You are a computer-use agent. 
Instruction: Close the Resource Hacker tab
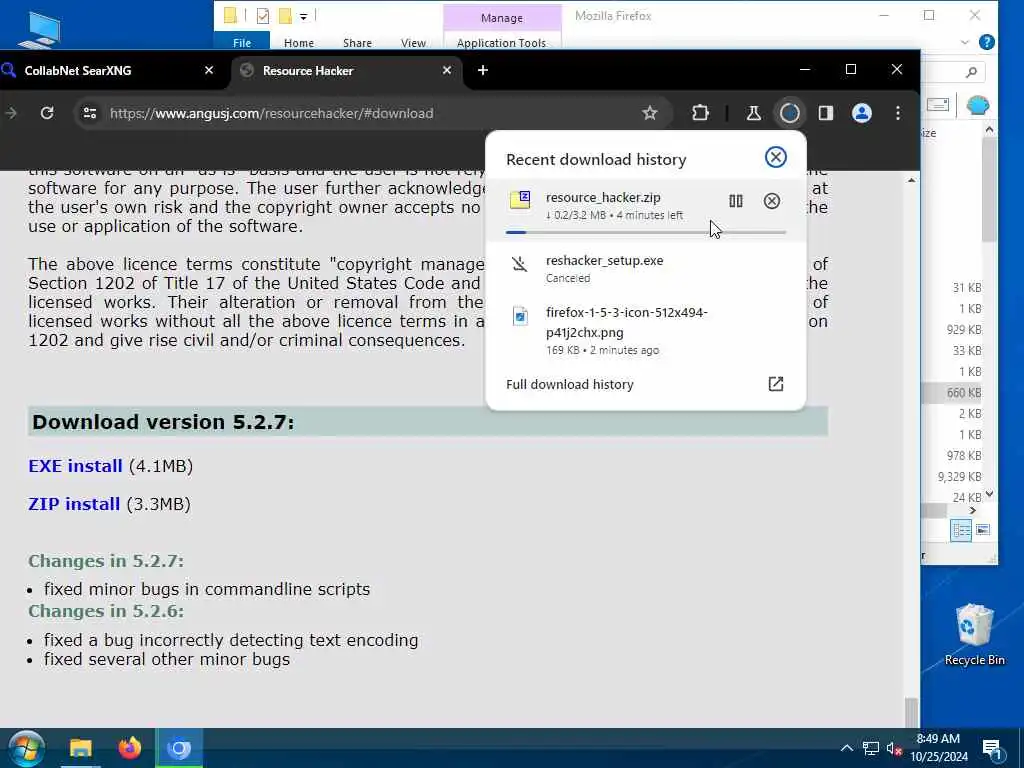click(447, 70)
